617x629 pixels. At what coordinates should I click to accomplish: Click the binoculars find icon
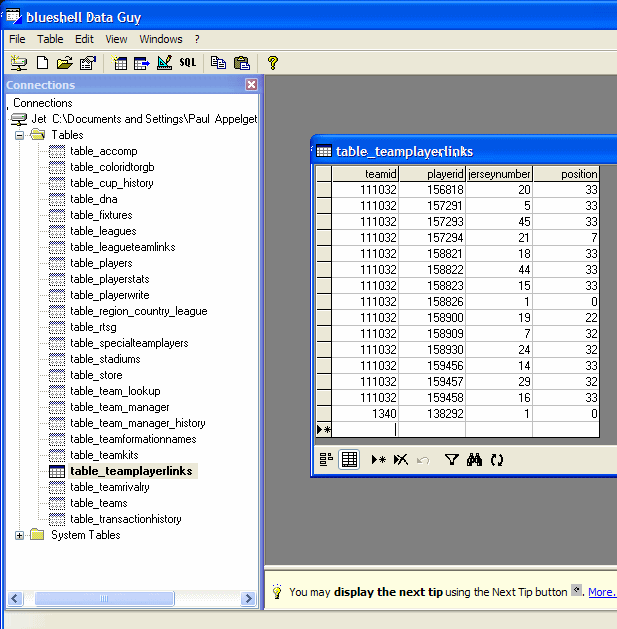tap(474, 460)
